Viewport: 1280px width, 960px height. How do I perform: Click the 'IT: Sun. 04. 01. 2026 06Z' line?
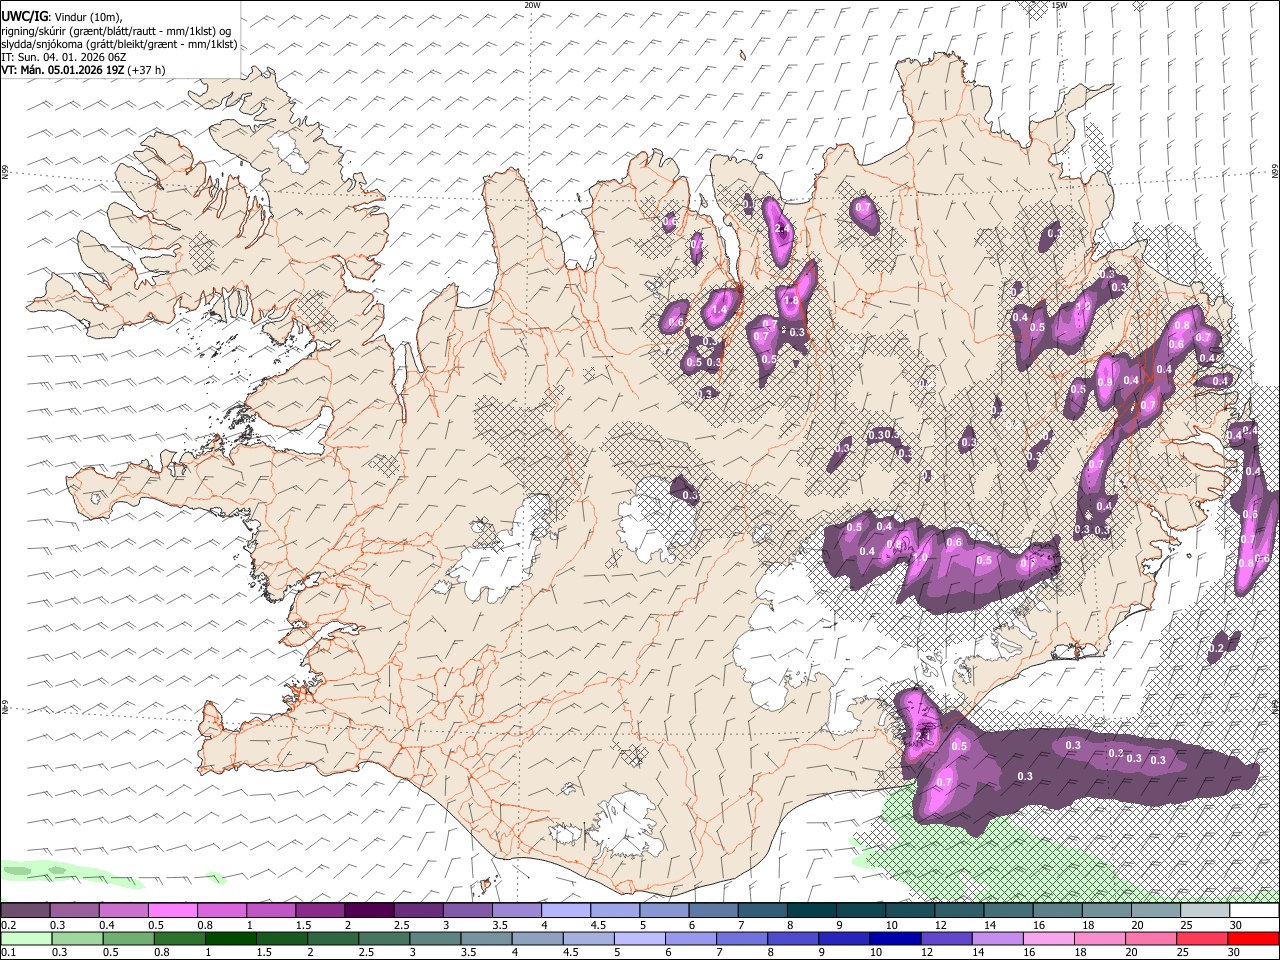[x=64, y=57]
